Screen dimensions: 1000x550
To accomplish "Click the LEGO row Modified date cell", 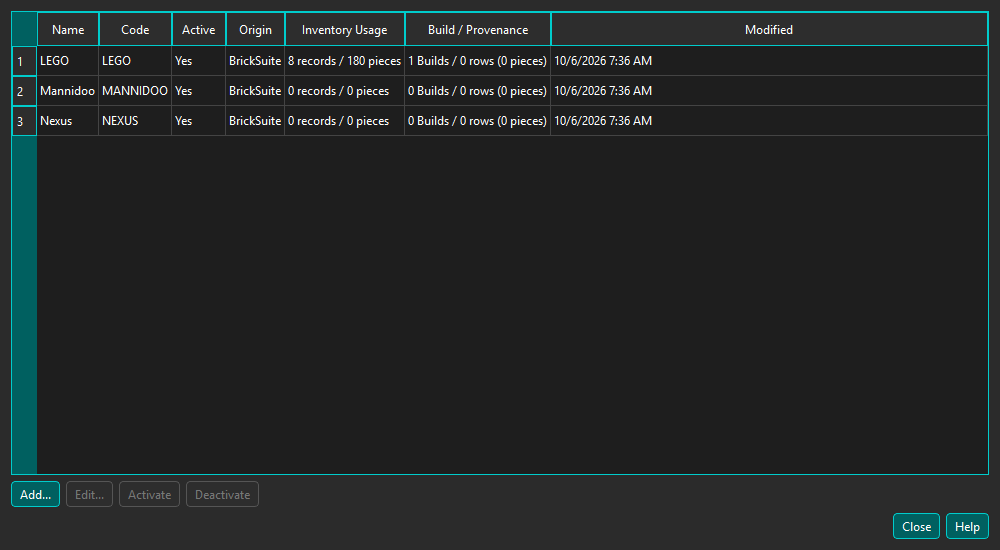I will (x=769, y=61).
